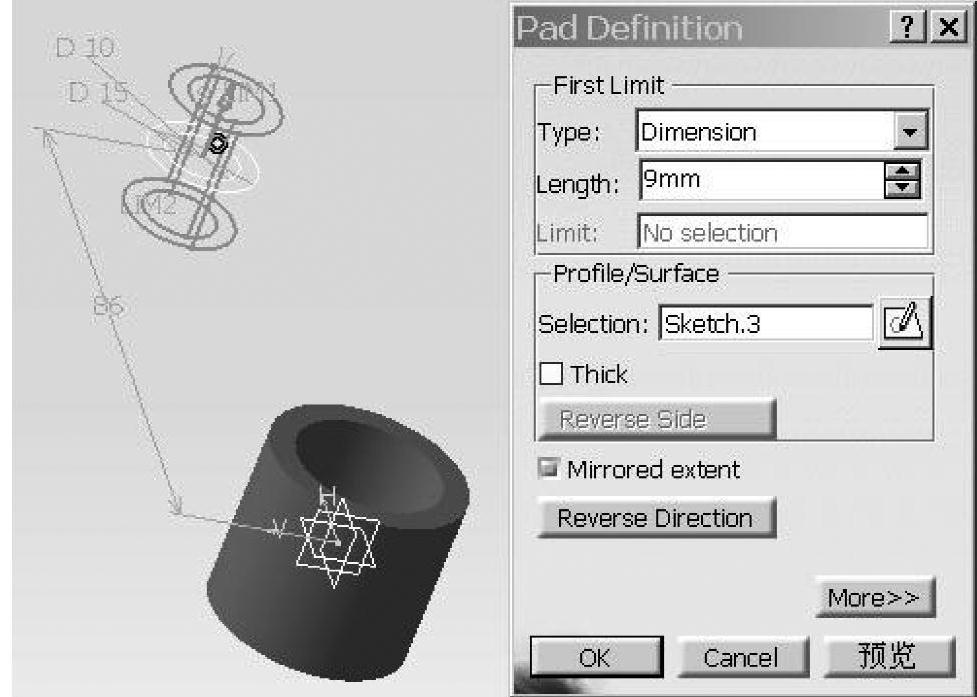Click the Length field containing 9mm
The height and width of the screenshot is (697, 977).
pyautogui.click(x=761, y=180)
